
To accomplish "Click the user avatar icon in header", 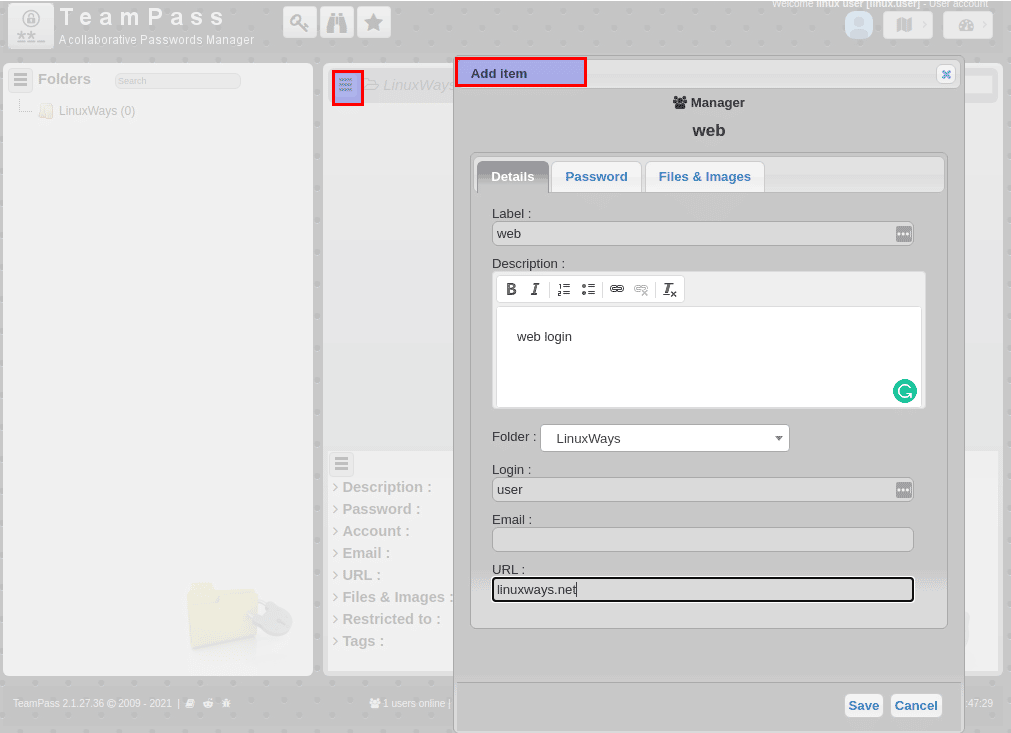I will pos(859,25).
